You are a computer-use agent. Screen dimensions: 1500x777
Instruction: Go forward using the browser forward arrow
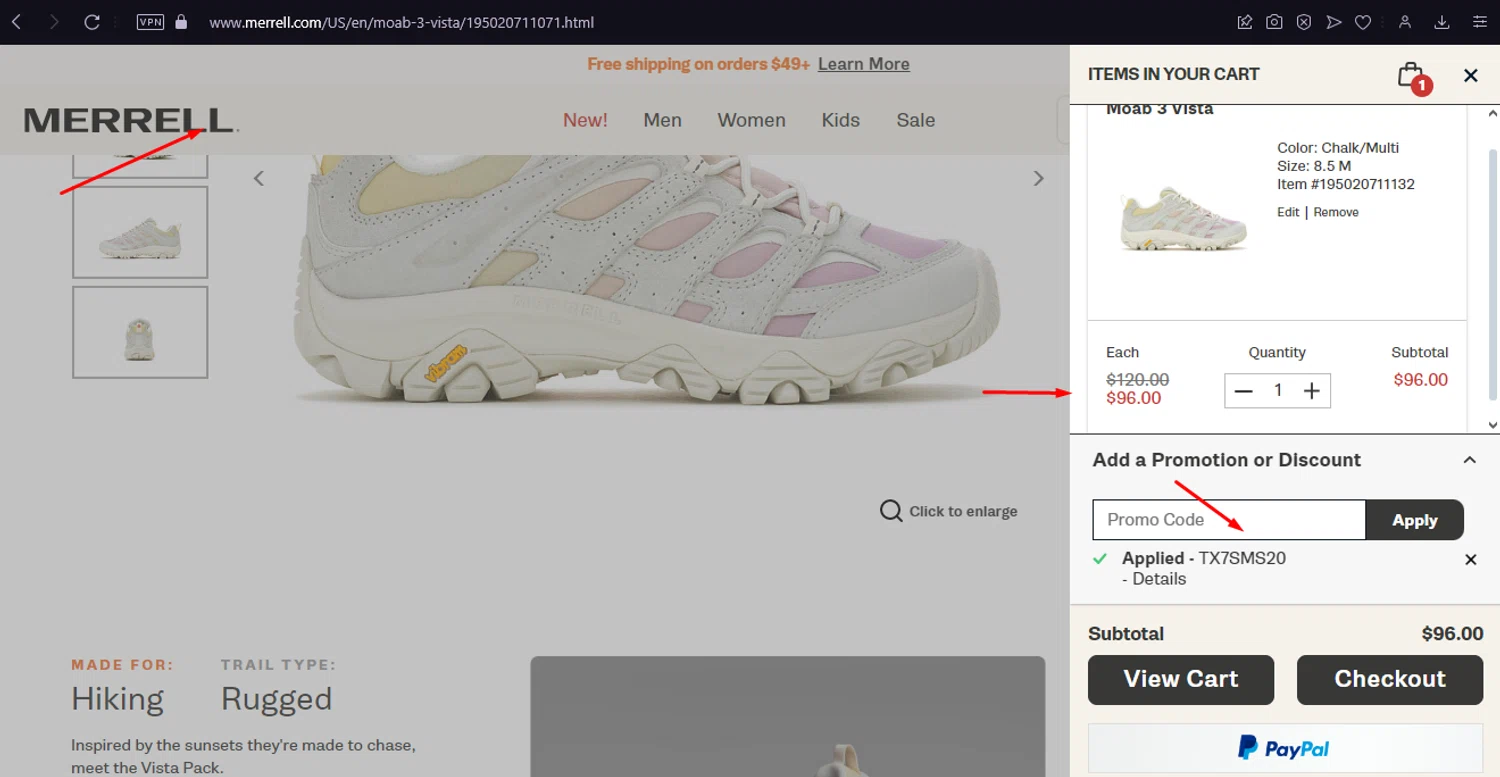54,22
